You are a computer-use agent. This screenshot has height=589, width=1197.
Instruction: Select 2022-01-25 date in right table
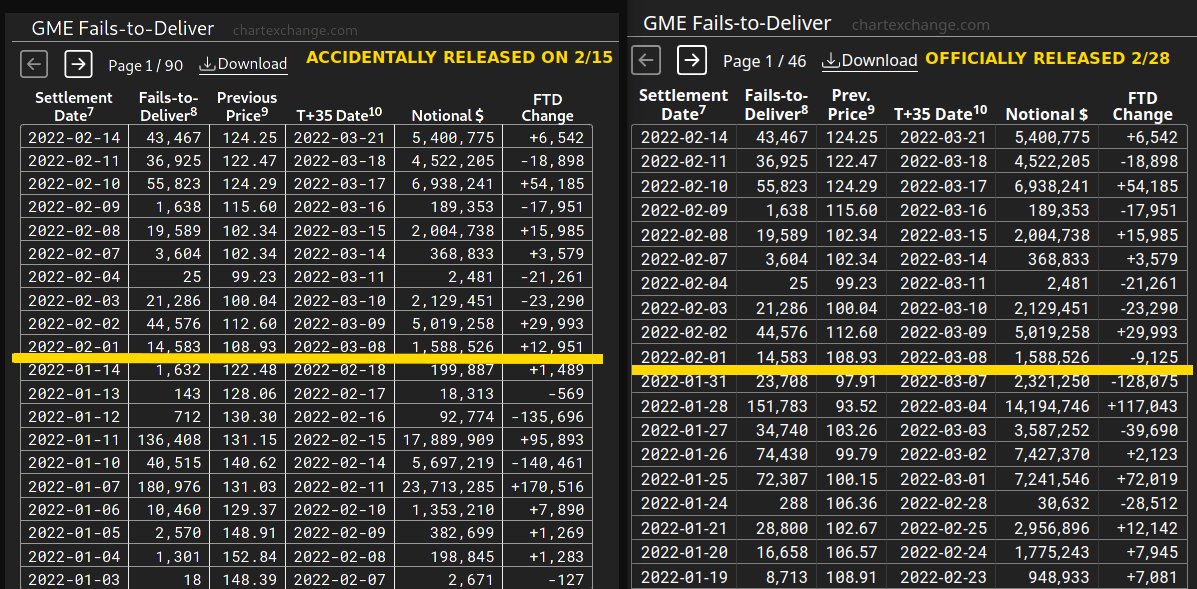[685, 480]
